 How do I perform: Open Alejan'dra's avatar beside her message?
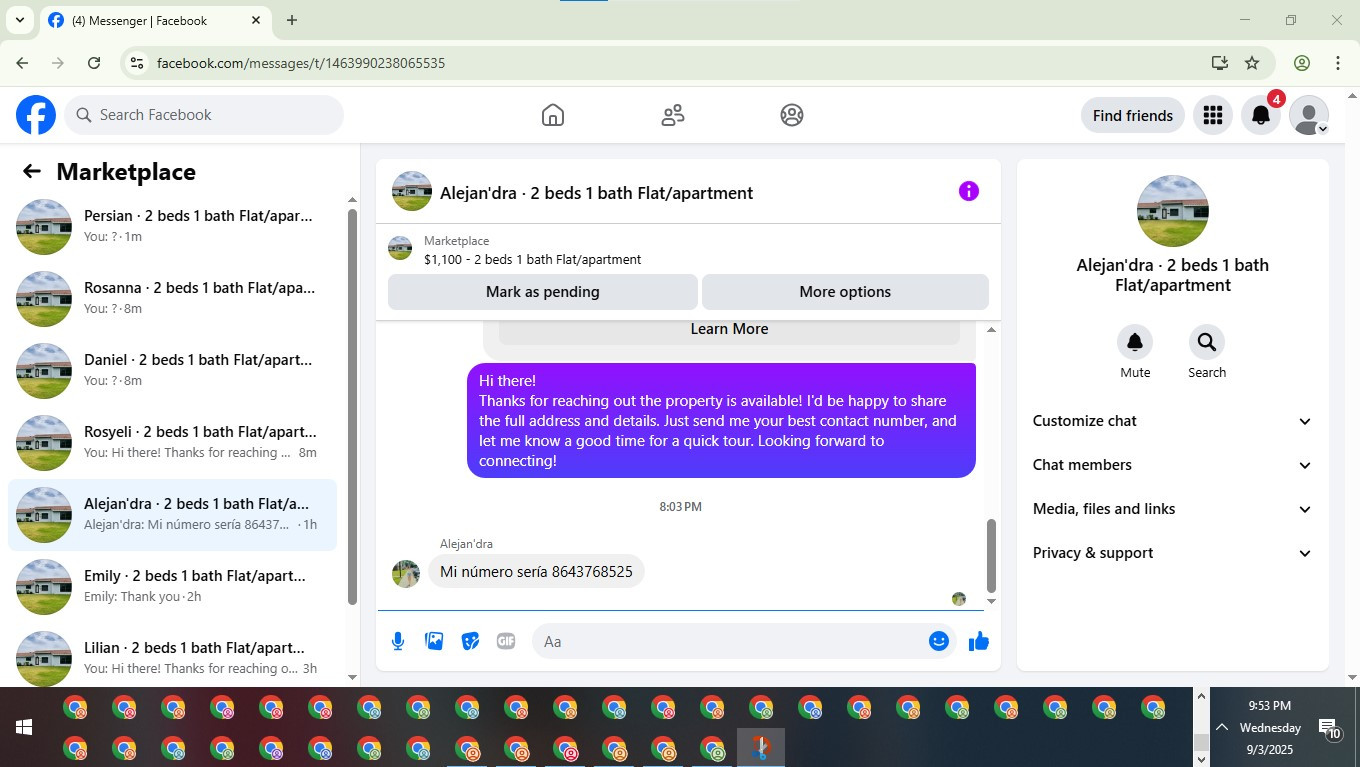coord(406,574)
